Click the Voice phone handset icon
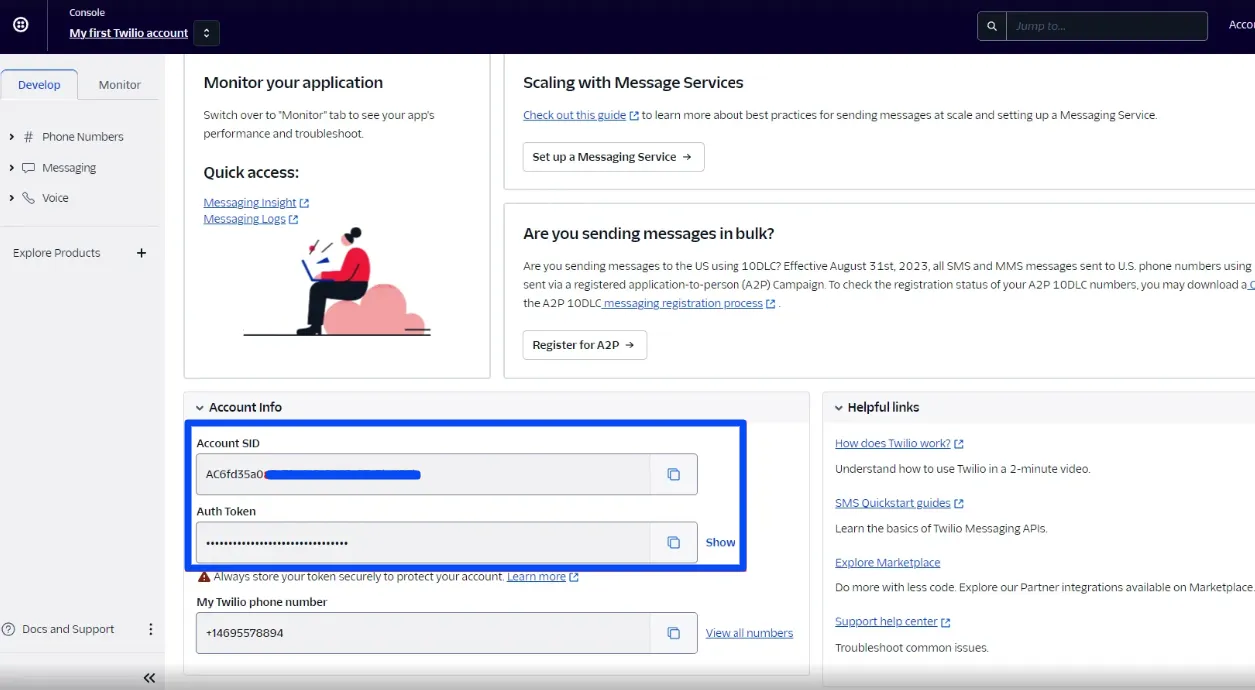The image size is (1255, 690). coord(28,198)
